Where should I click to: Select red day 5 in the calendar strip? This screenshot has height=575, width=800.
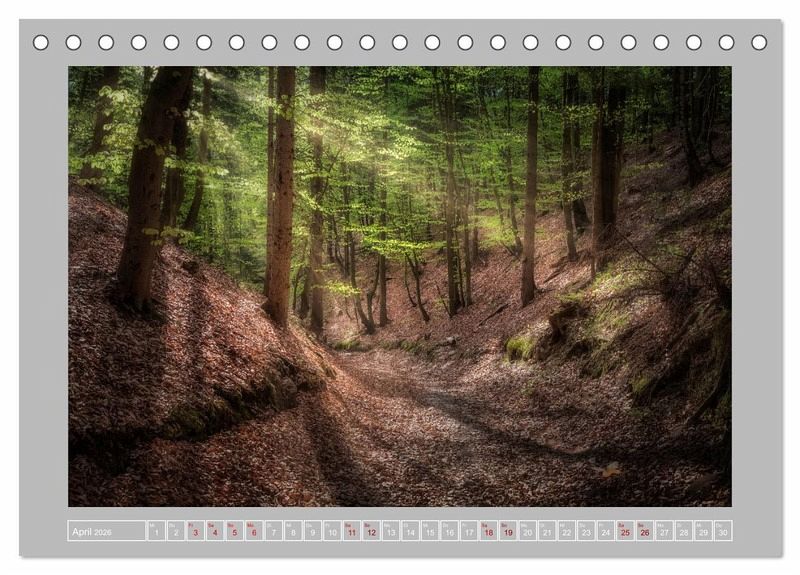click(x=235, y=531)
